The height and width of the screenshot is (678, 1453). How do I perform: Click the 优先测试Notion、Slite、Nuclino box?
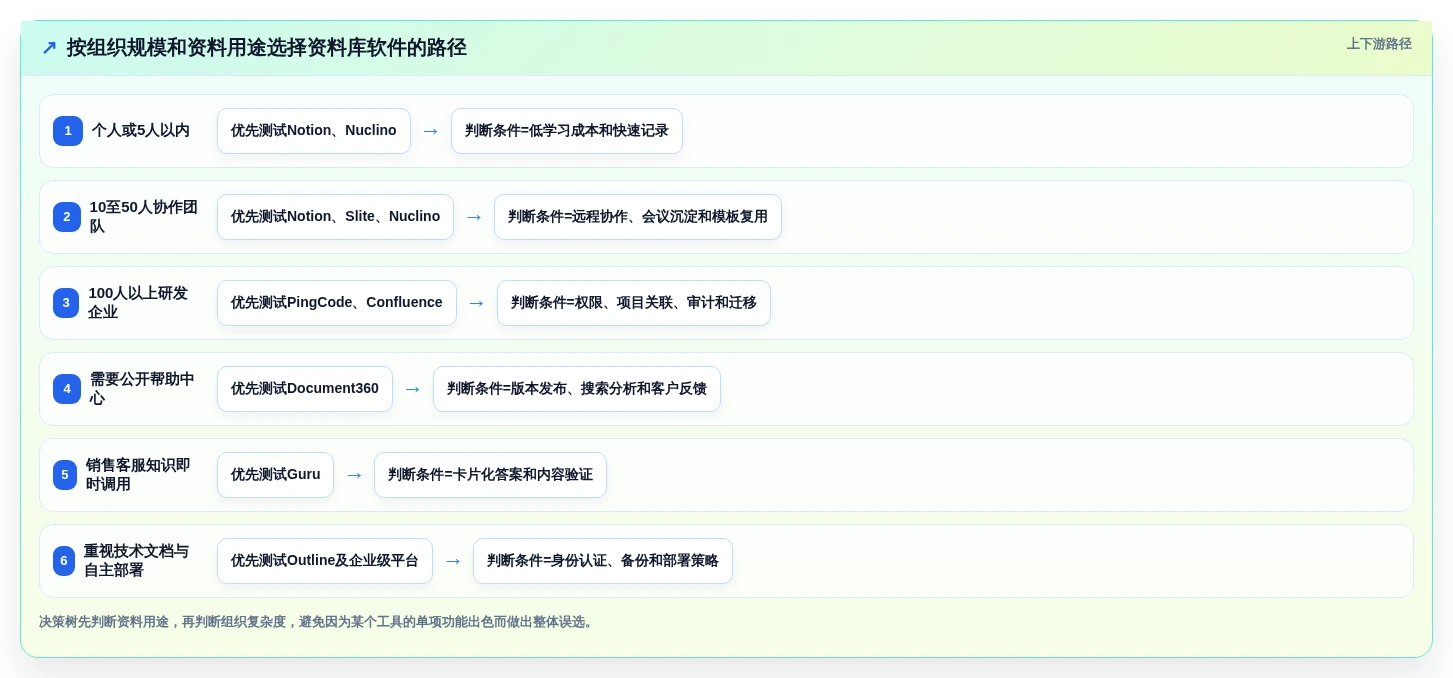335,217
